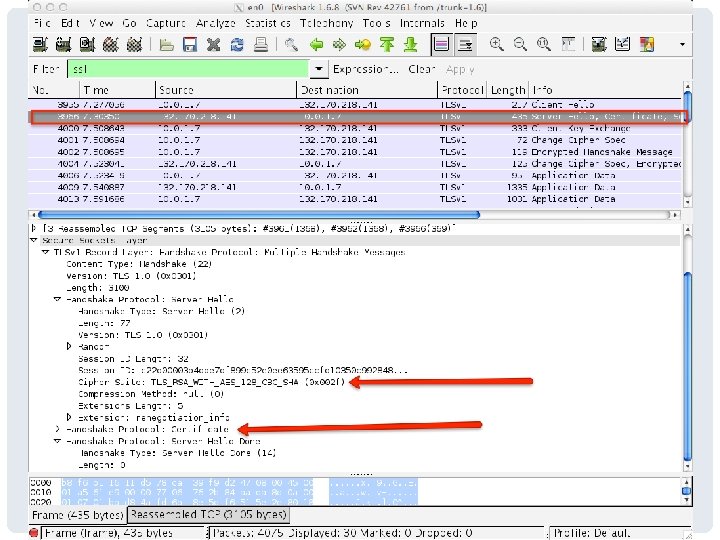This screenshot has width=720, height=540.
Task: Open the Expression... filter builder
Action: click(x=366, y=69)
